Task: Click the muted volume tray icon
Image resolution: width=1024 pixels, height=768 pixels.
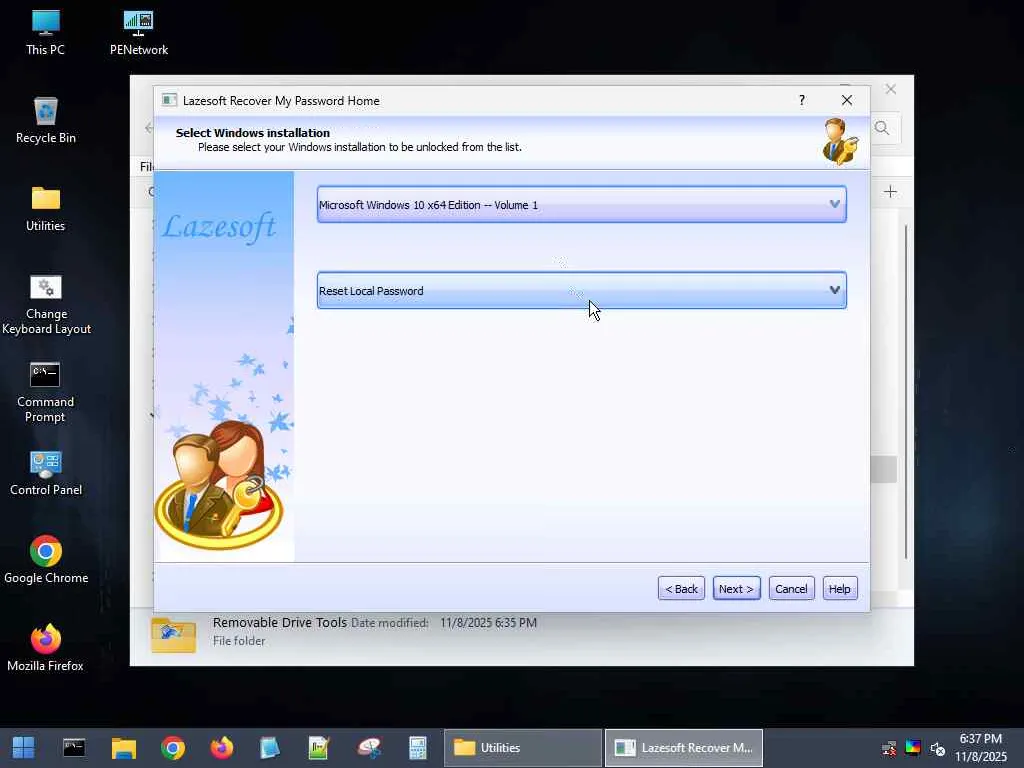Action: [x=938, y=748]
